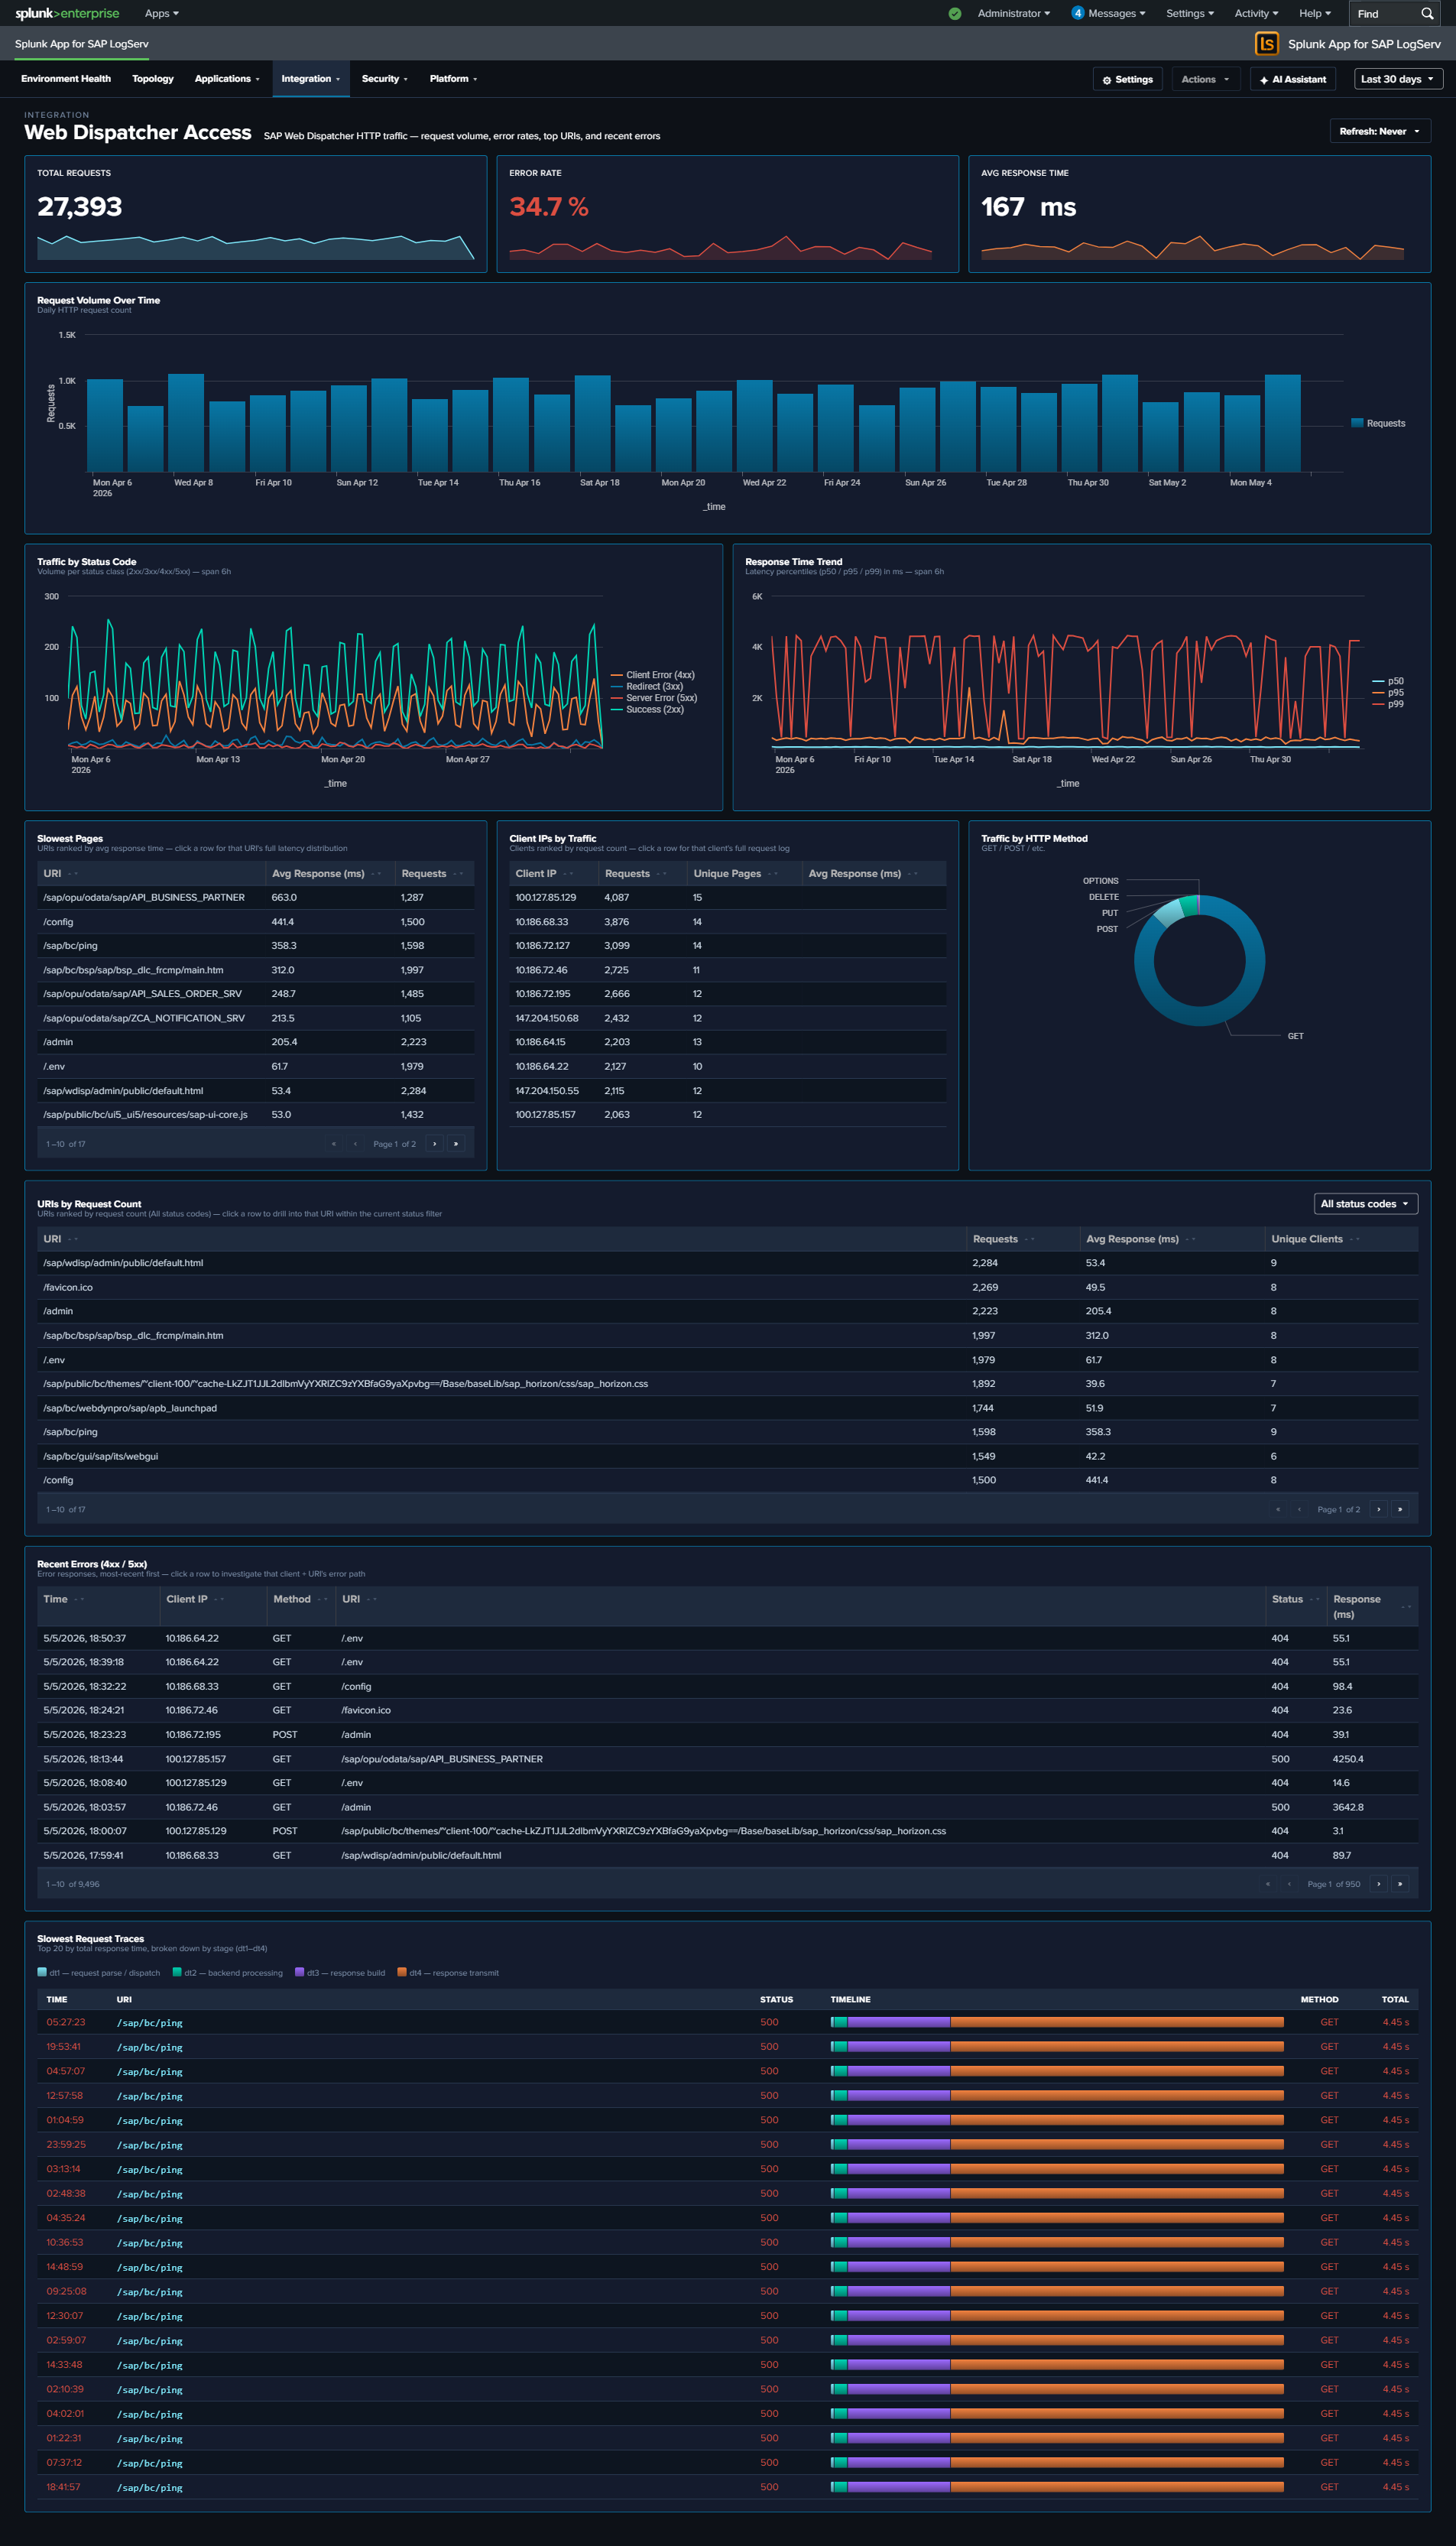
Task: Open the 5/5/2026, 18:23:23 error row
Action: click(x=728, y=1734)
